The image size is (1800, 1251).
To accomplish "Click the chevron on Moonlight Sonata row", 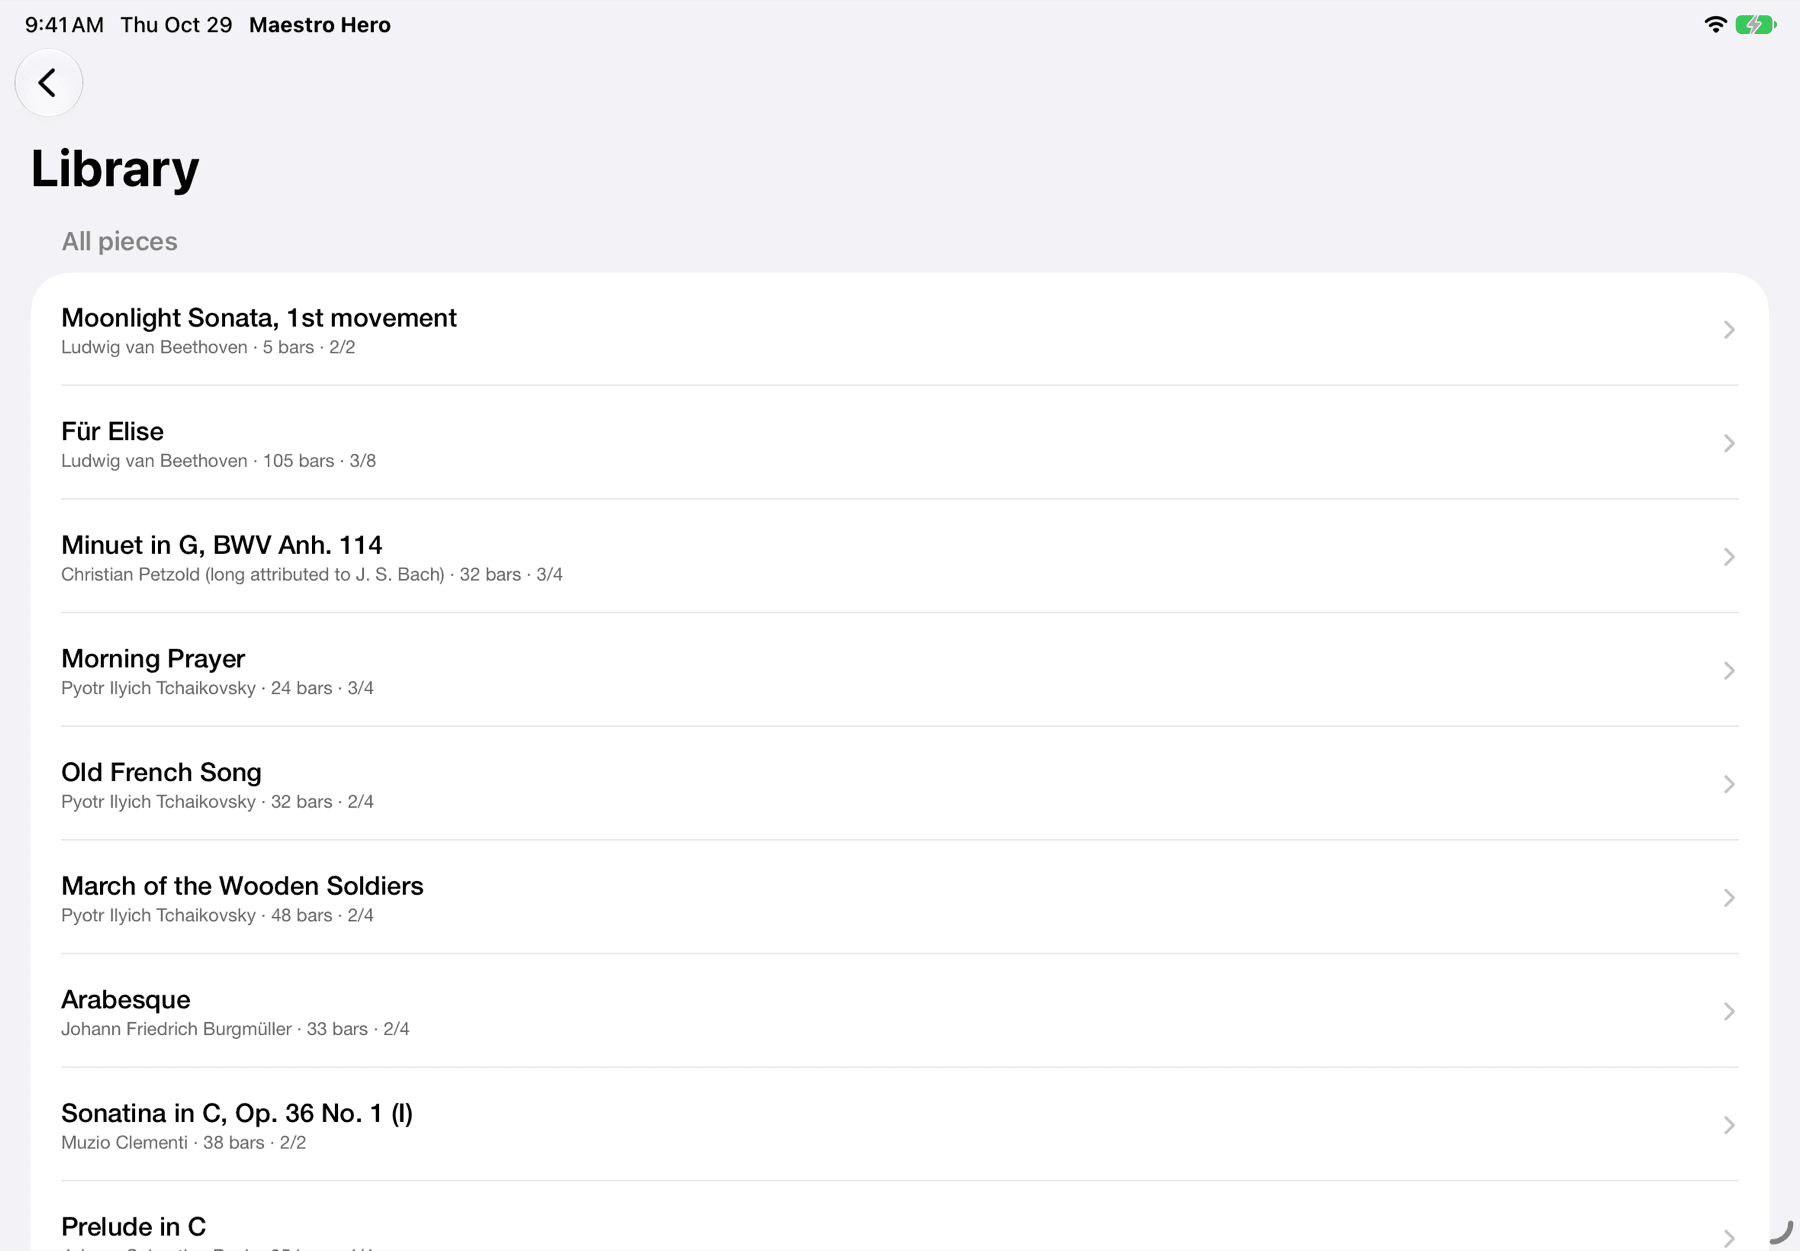I will (1729, 330).
